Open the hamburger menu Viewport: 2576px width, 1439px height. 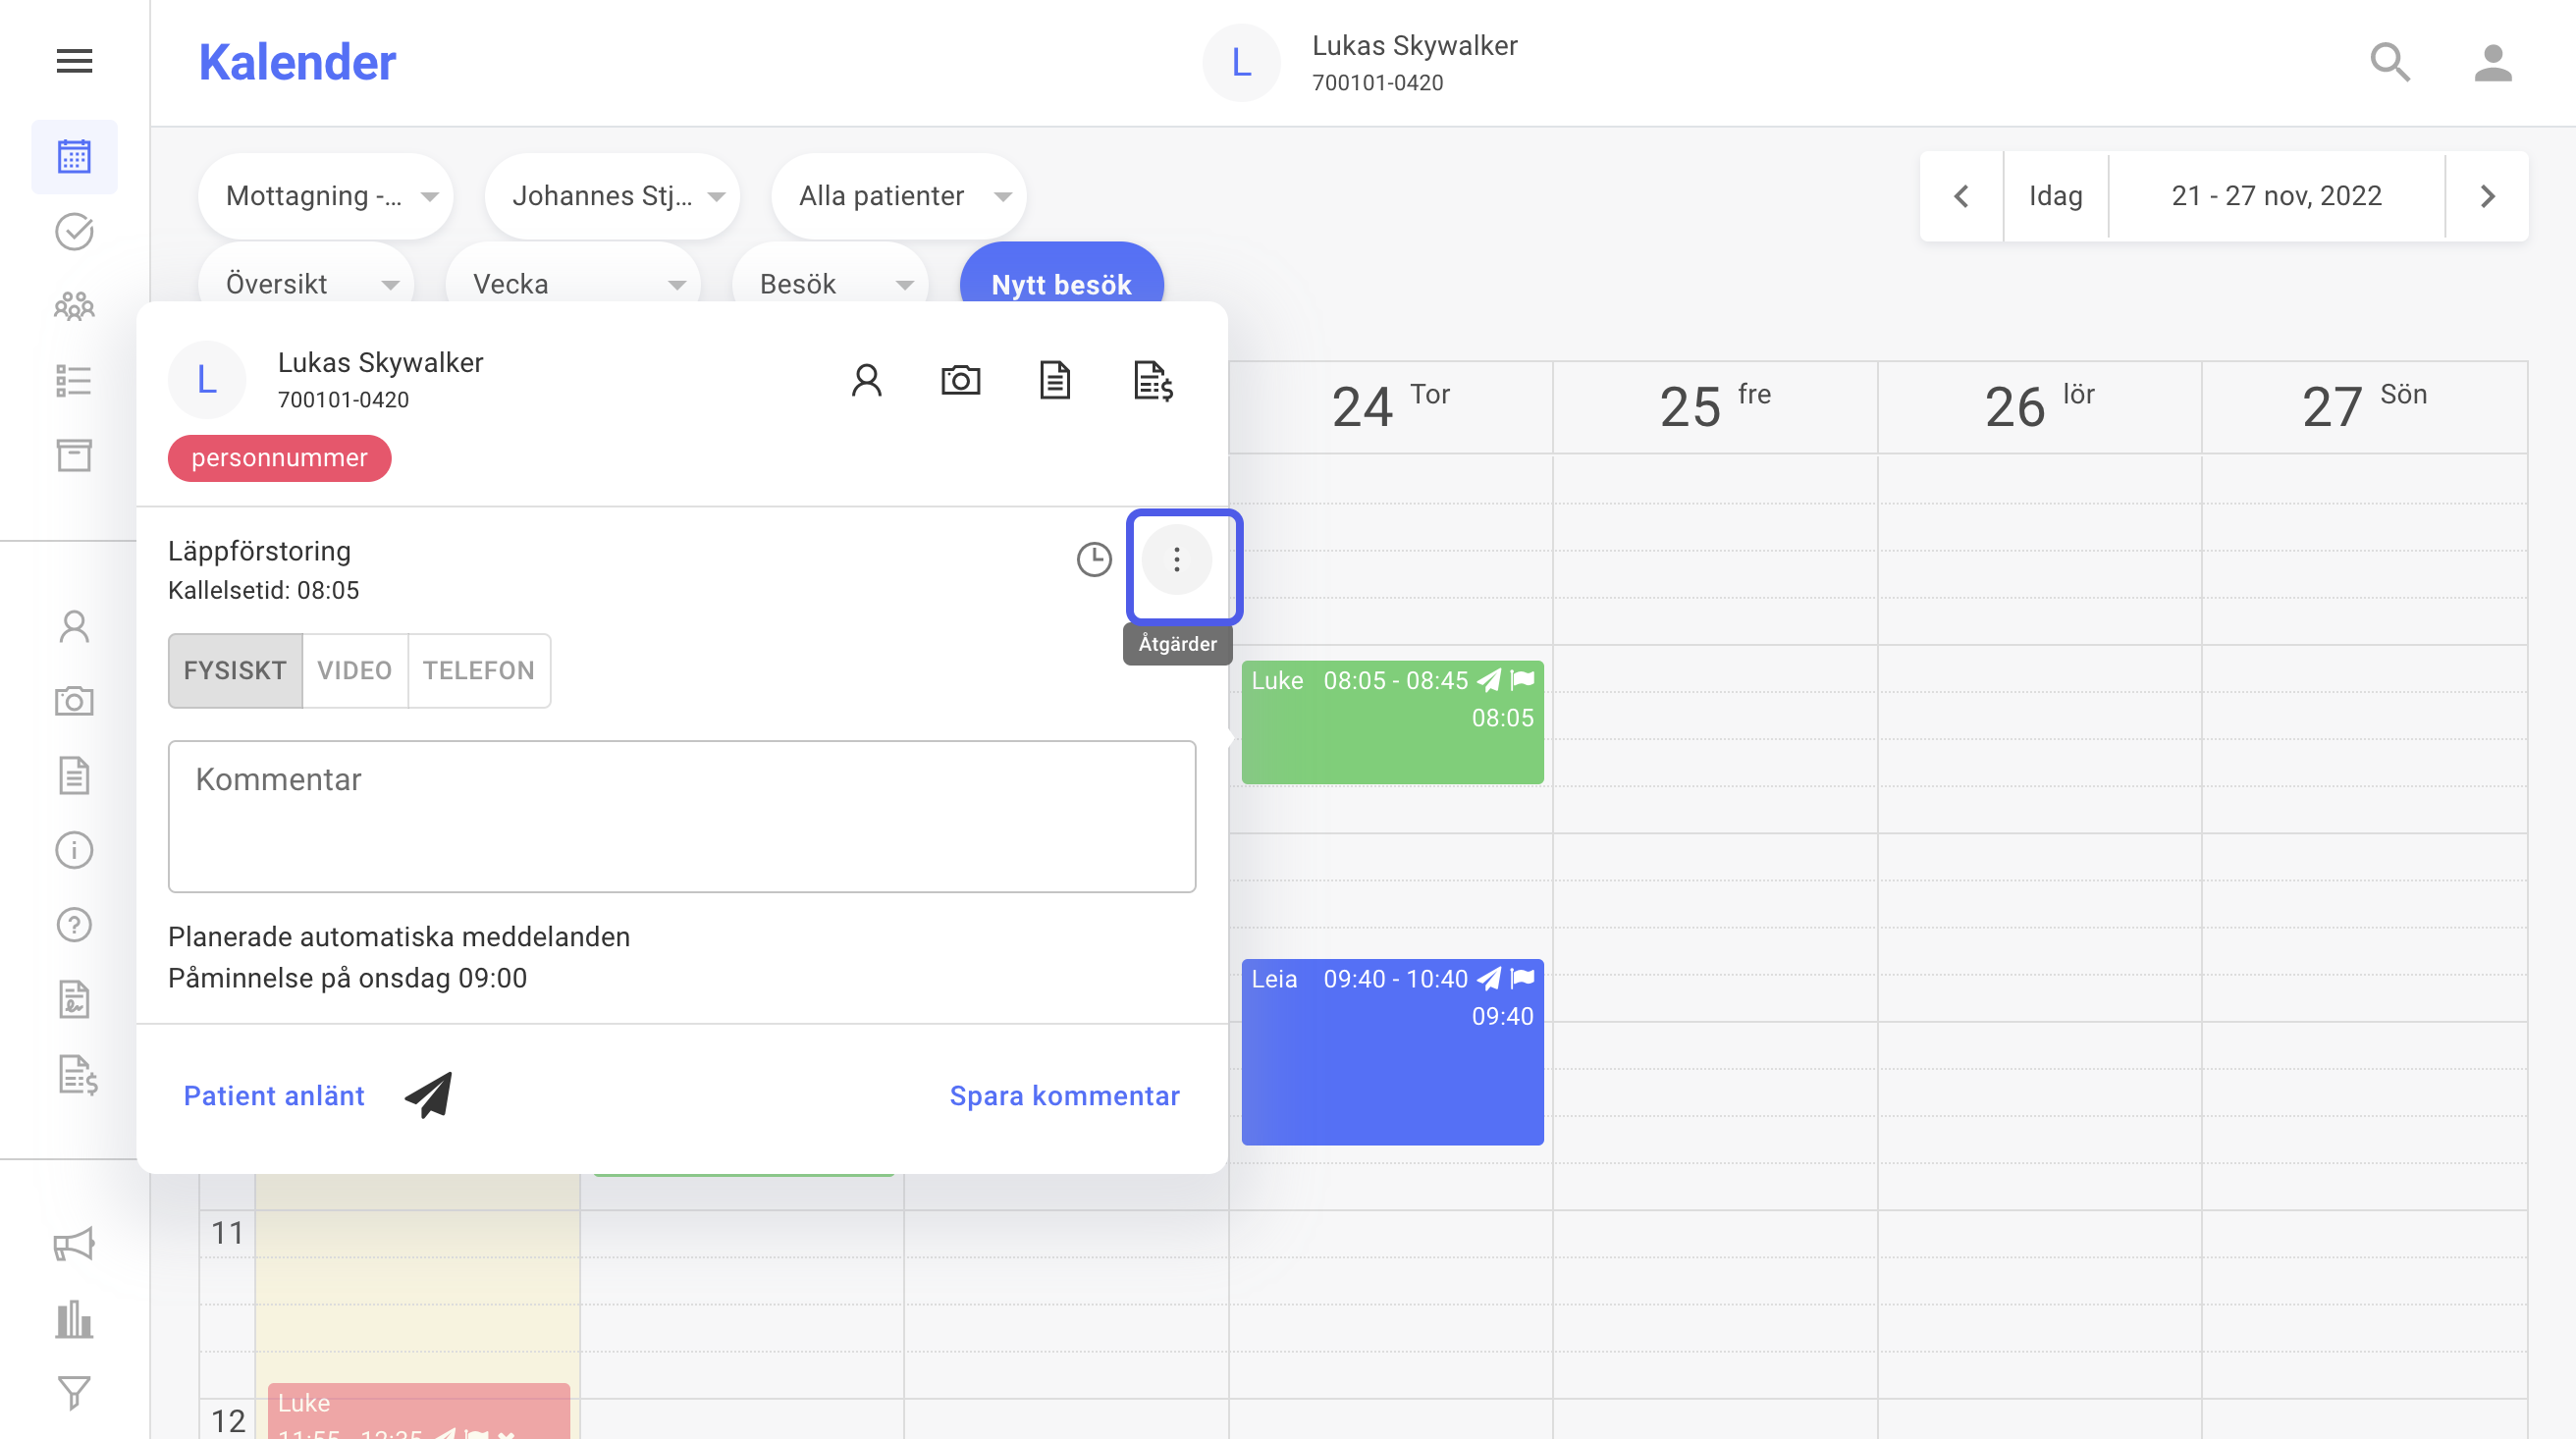coord(74,61)
